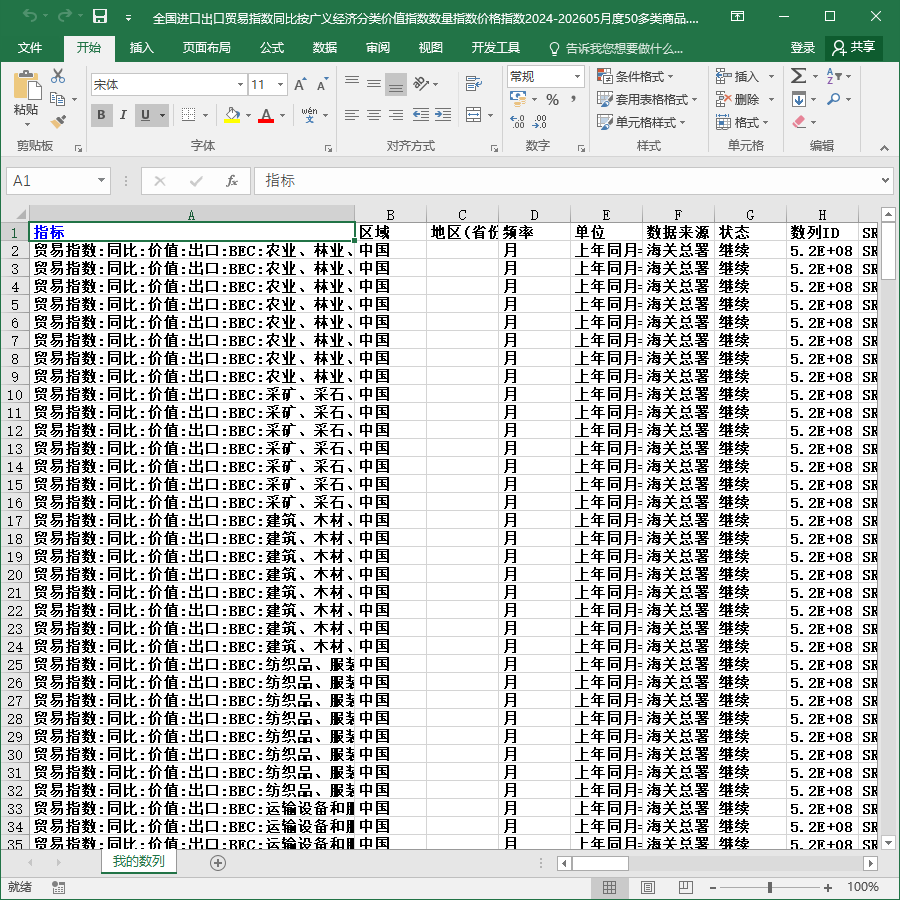
Task: Toggle Bold formatting
Action: coord(102,115)
